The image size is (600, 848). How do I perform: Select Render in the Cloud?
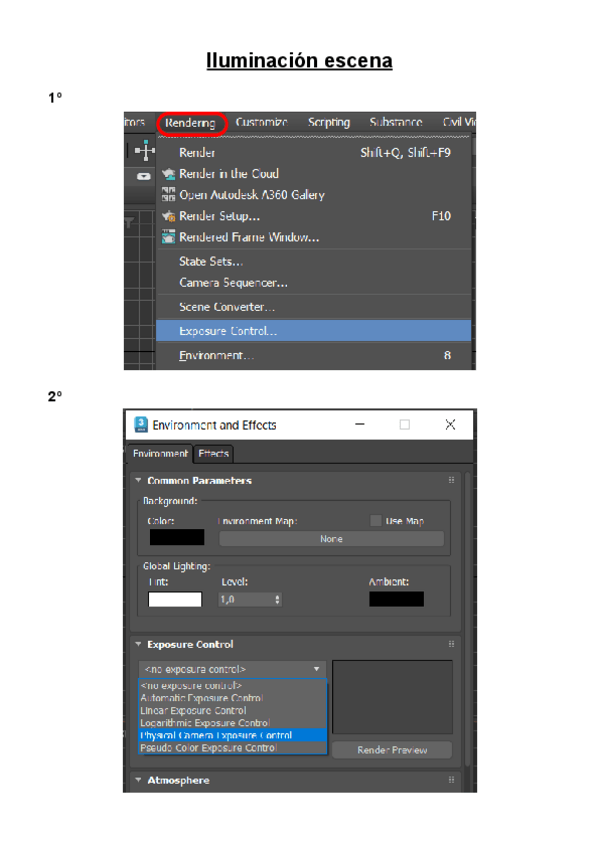[x=314, y=174]
